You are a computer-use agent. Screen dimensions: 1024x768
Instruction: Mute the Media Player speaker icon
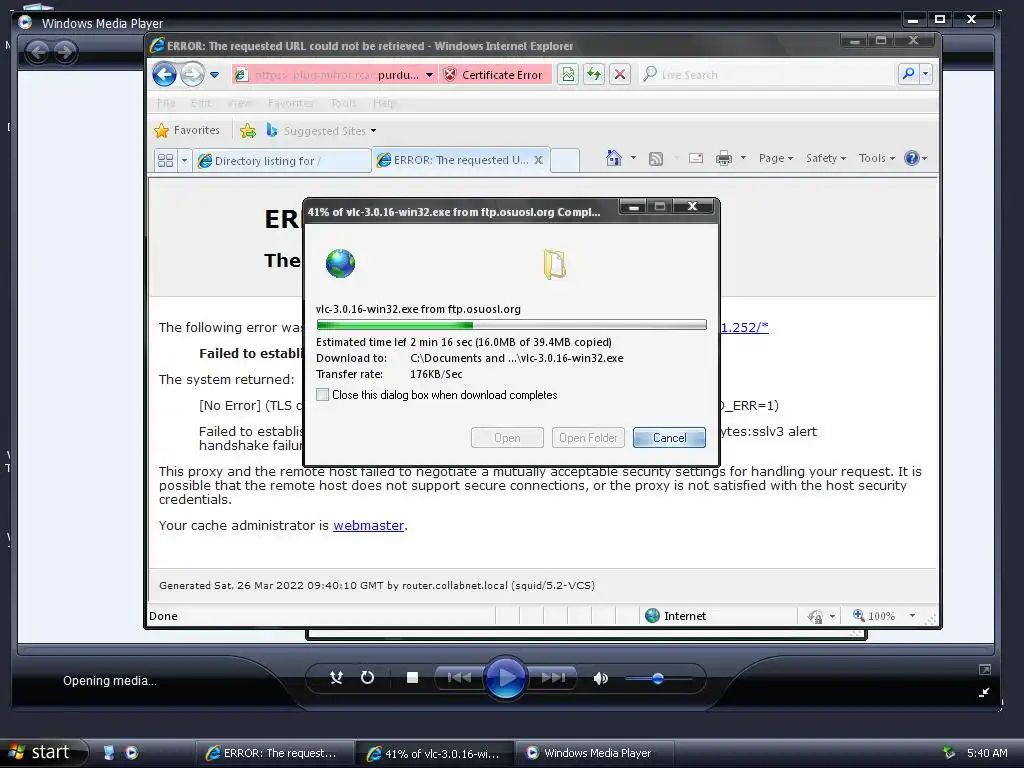pyautogui.click(x=600, y=678)
